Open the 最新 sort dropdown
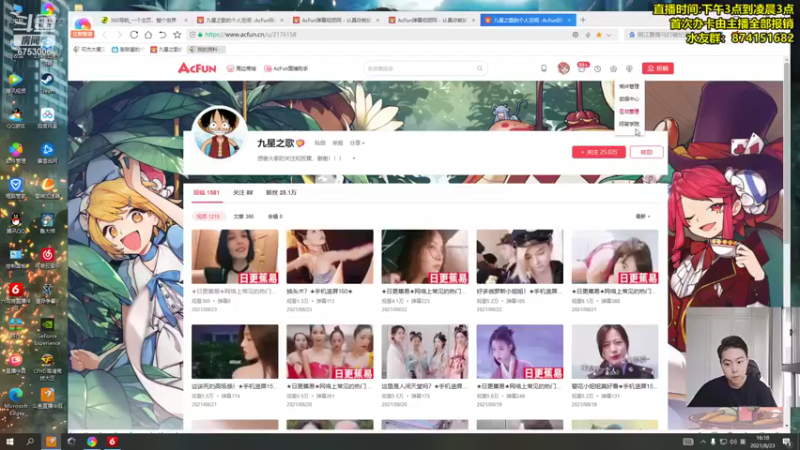 642,217
